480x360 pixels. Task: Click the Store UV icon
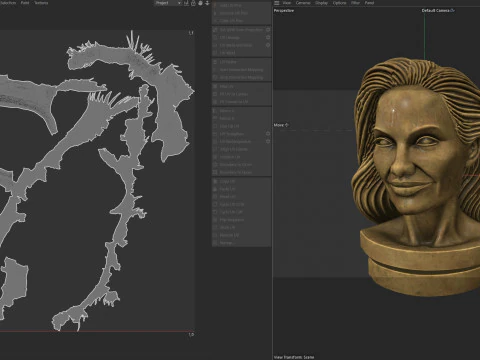tap(215, 227)
